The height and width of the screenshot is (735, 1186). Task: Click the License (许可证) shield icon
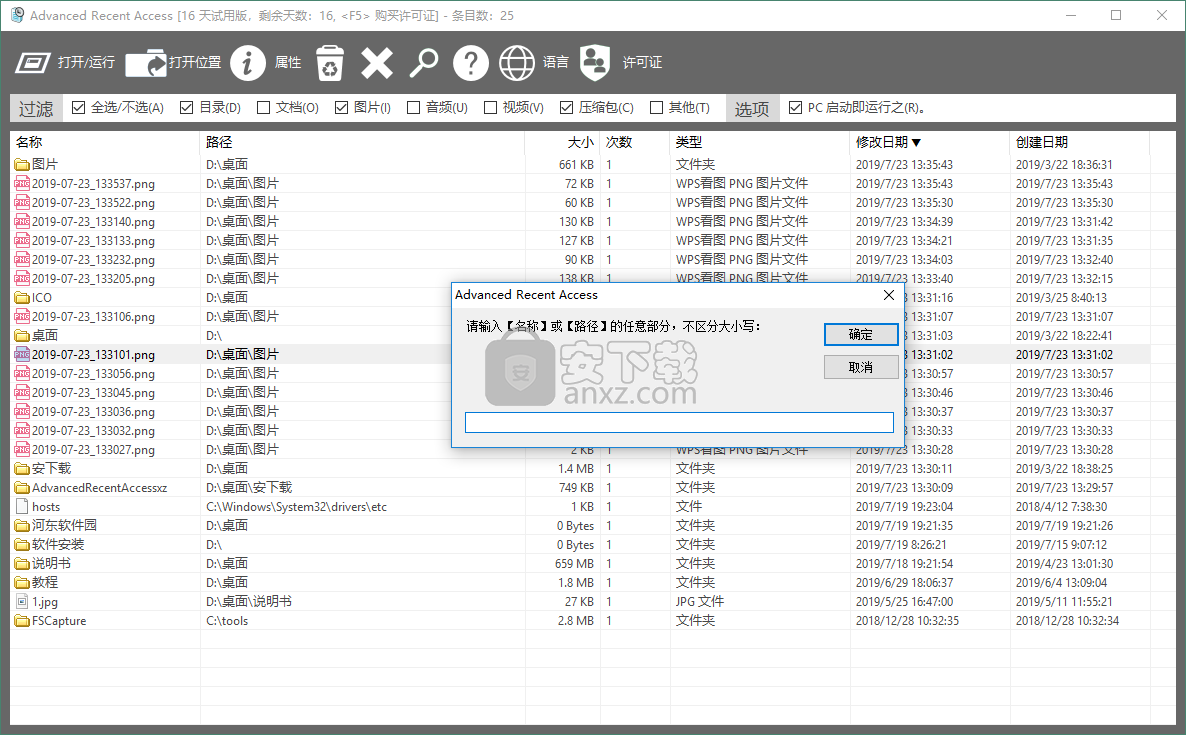pos(595,63)
